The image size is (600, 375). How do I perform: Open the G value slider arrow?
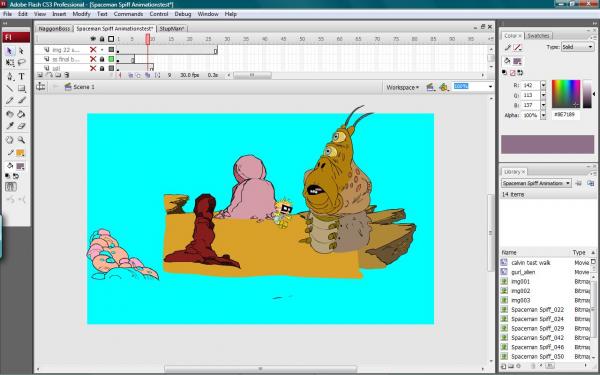pyautogui.click(x=543, y=95)
